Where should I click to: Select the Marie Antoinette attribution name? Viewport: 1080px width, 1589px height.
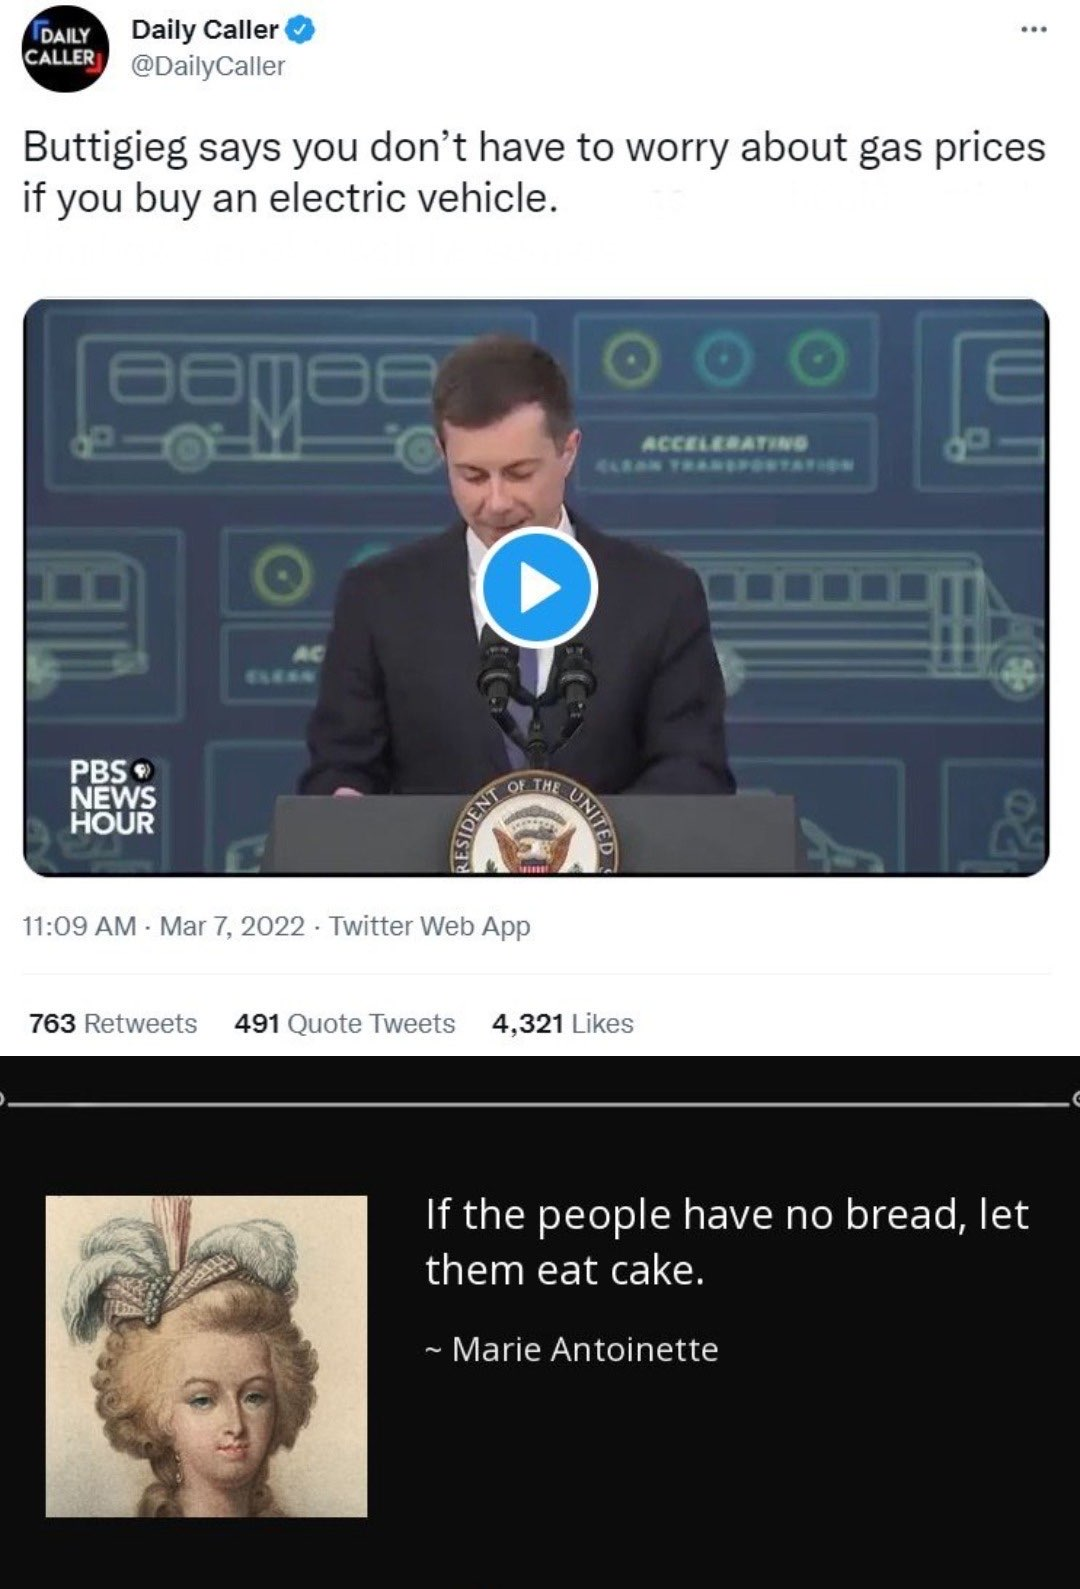pos(585,1349)
